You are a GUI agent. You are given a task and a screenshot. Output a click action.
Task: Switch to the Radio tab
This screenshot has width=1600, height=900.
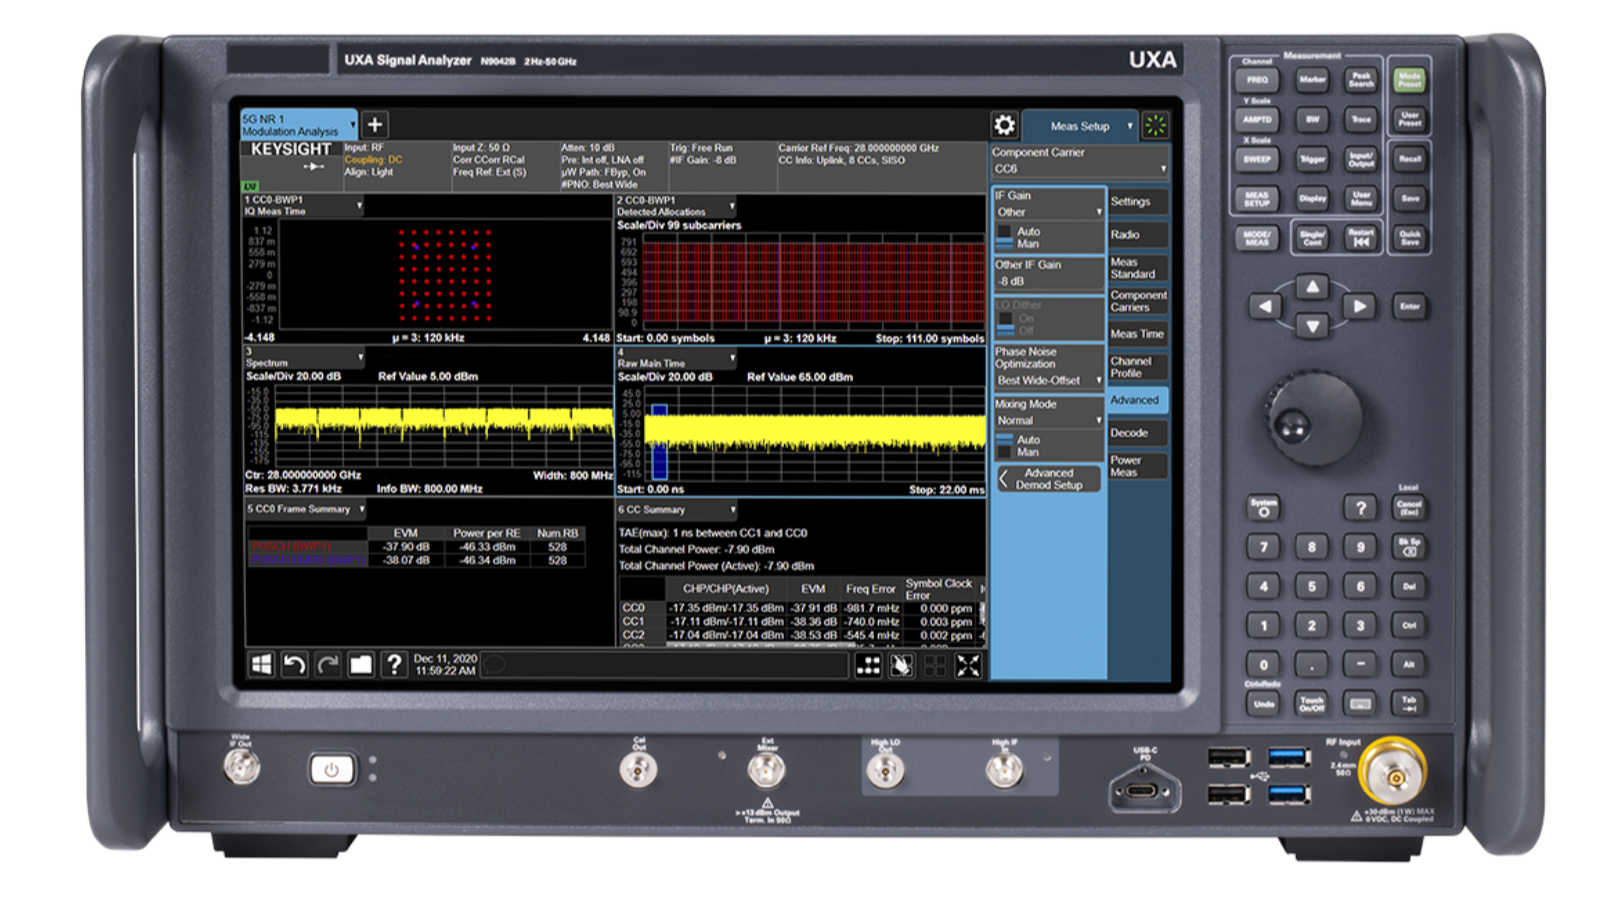(x=1137, y=234)
